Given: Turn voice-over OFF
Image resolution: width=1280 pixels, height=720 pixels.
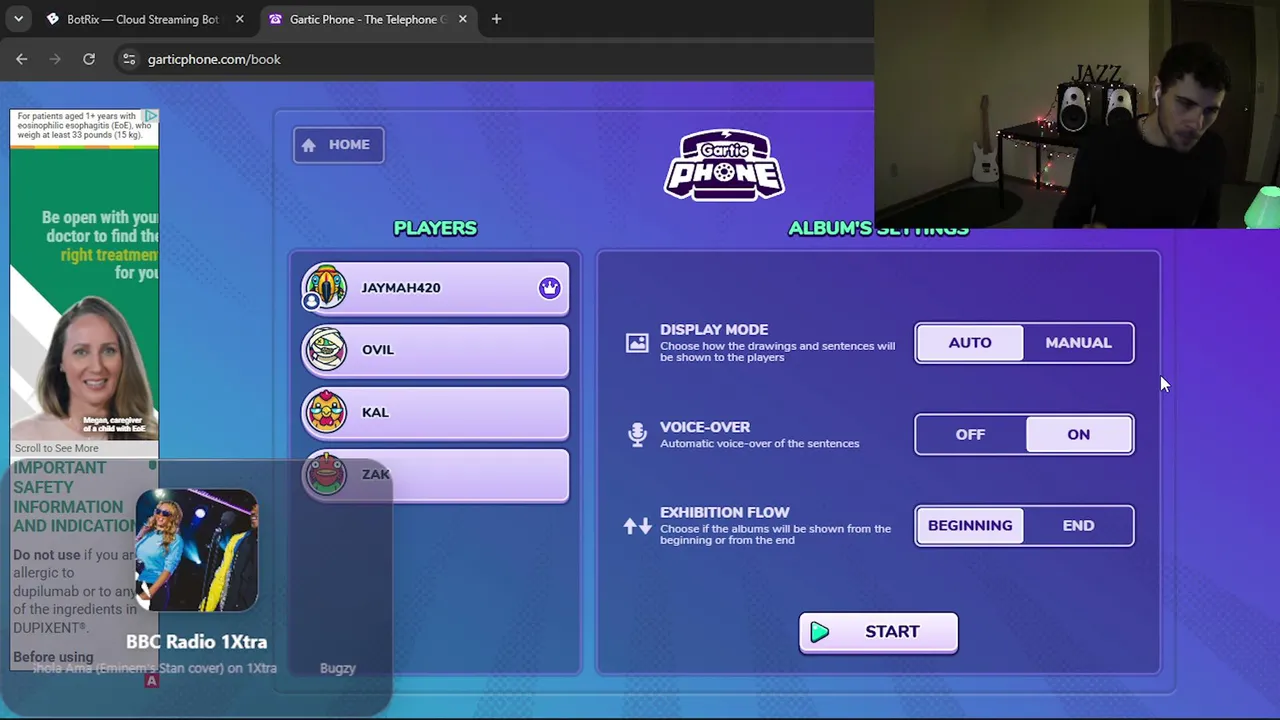Looking at the screenshot, I should click(970, 434).
